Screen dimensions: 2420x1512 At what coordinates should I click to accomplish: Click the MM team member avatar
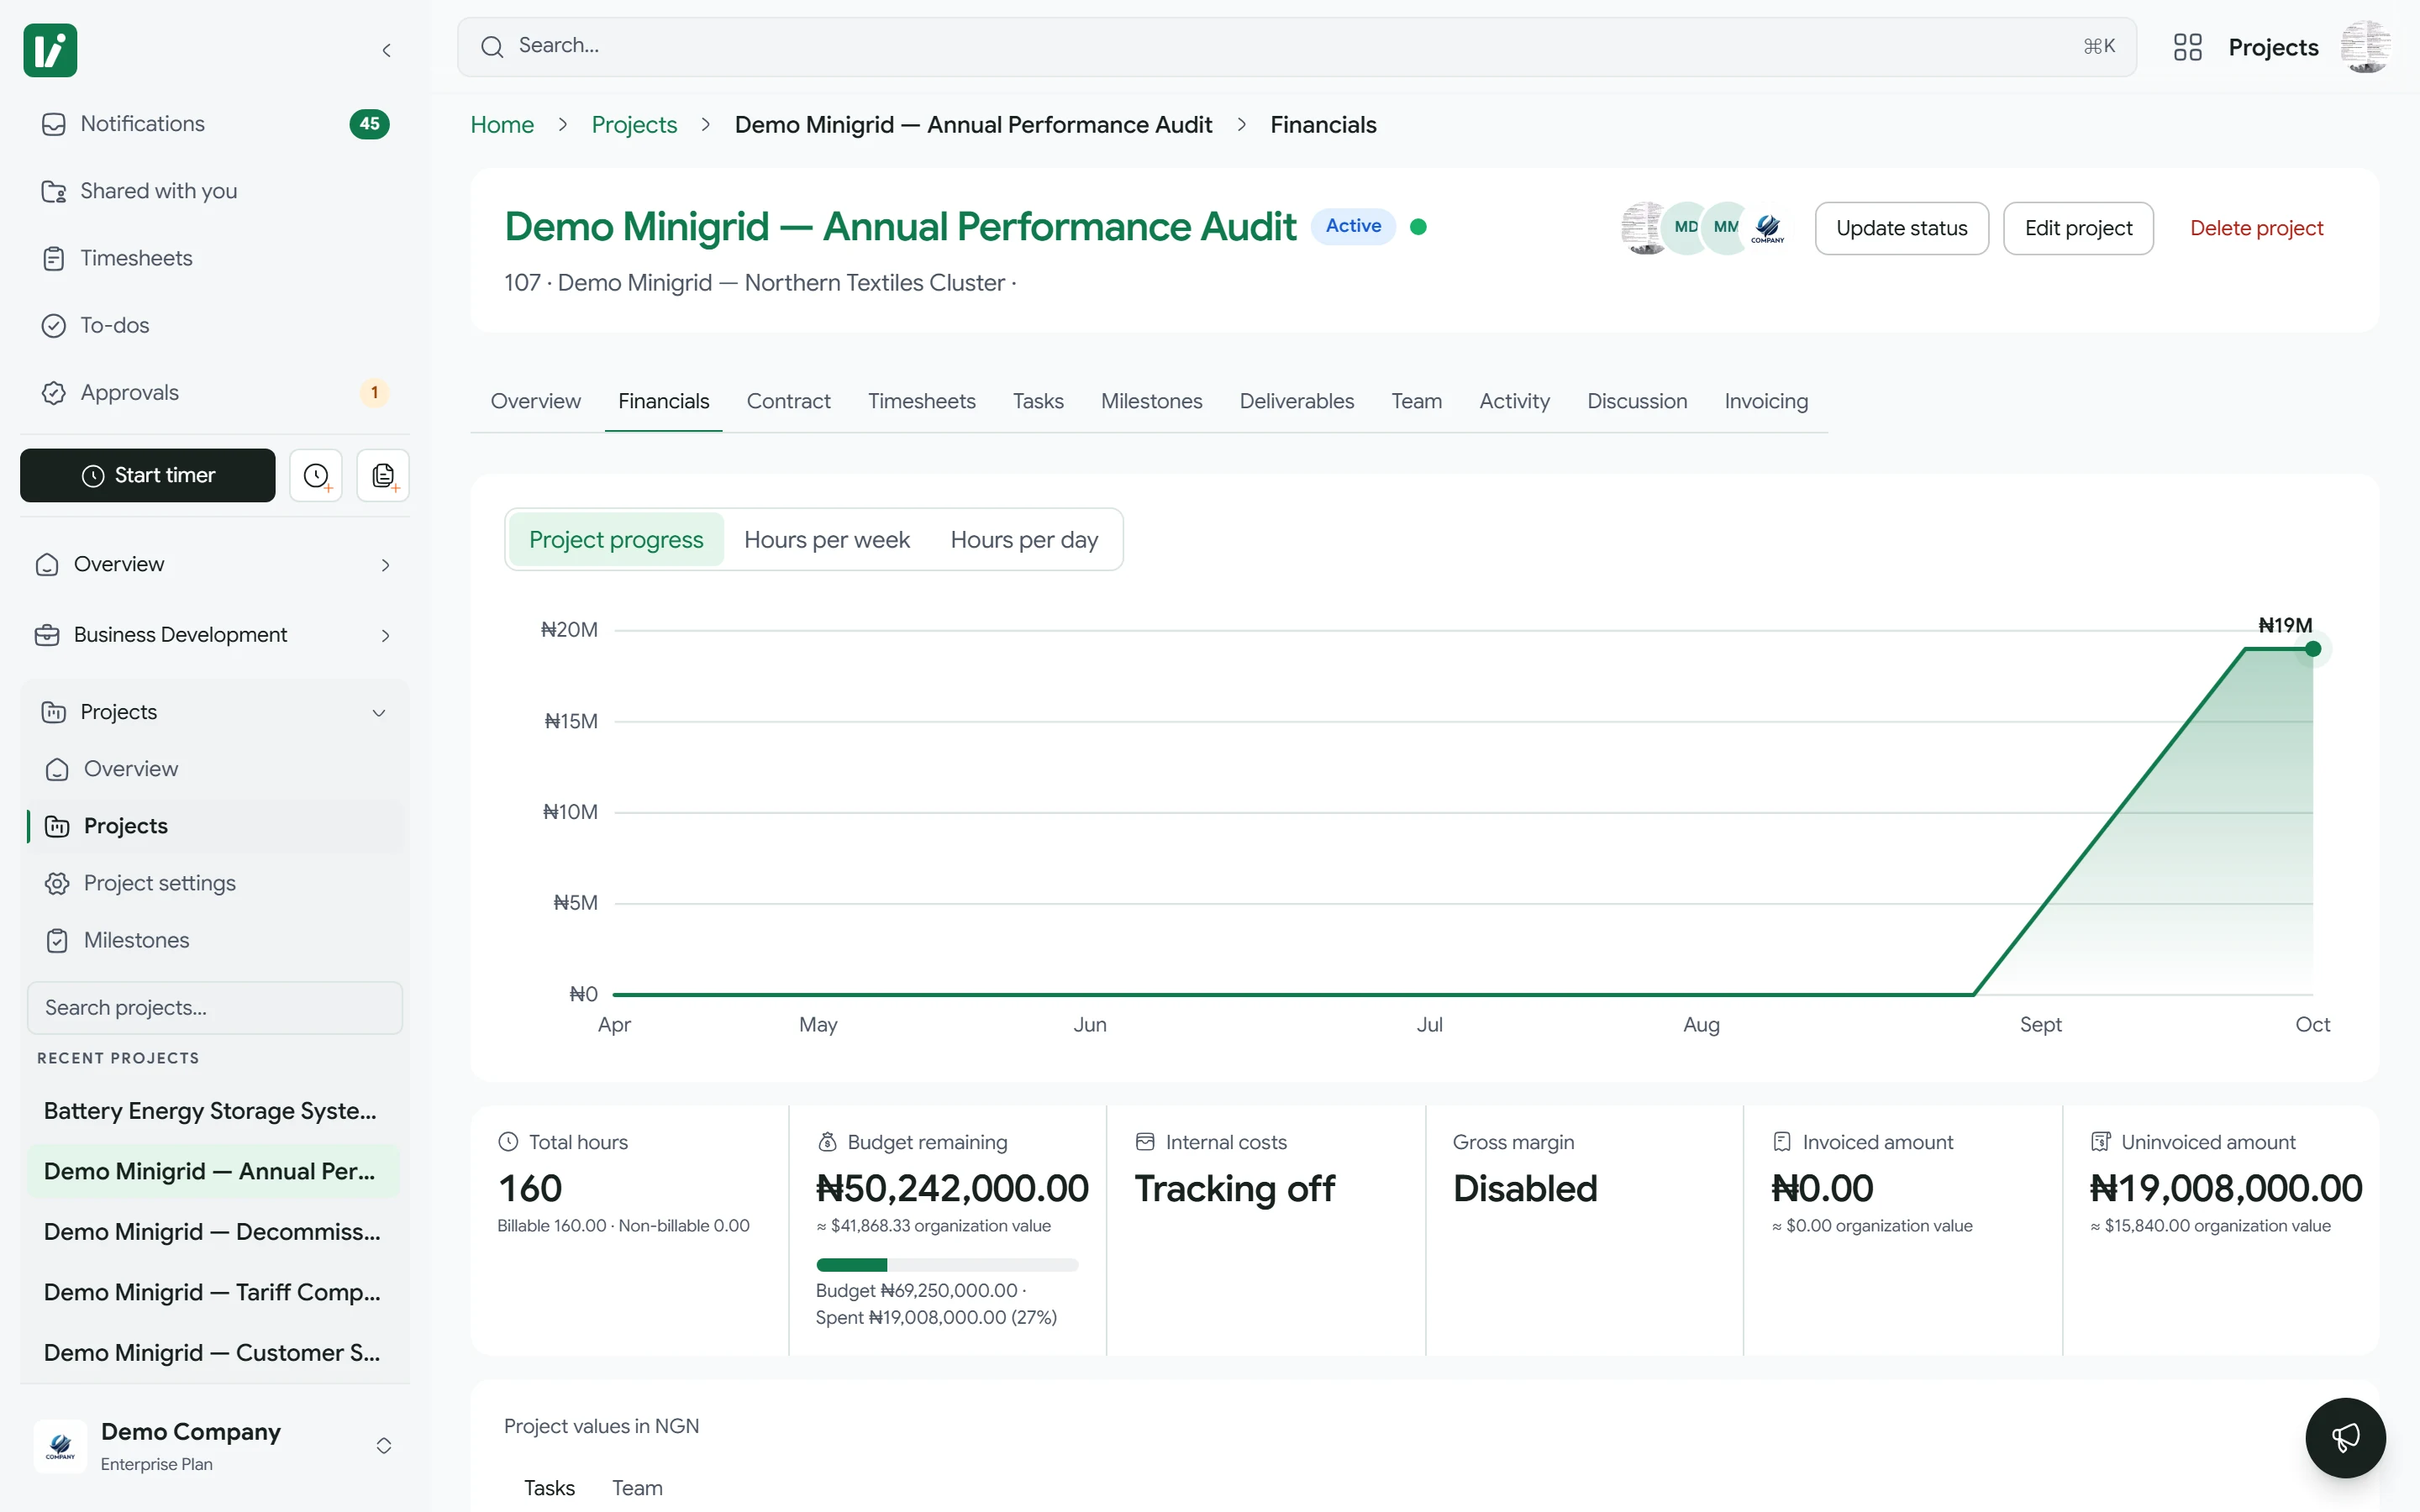1726,228
